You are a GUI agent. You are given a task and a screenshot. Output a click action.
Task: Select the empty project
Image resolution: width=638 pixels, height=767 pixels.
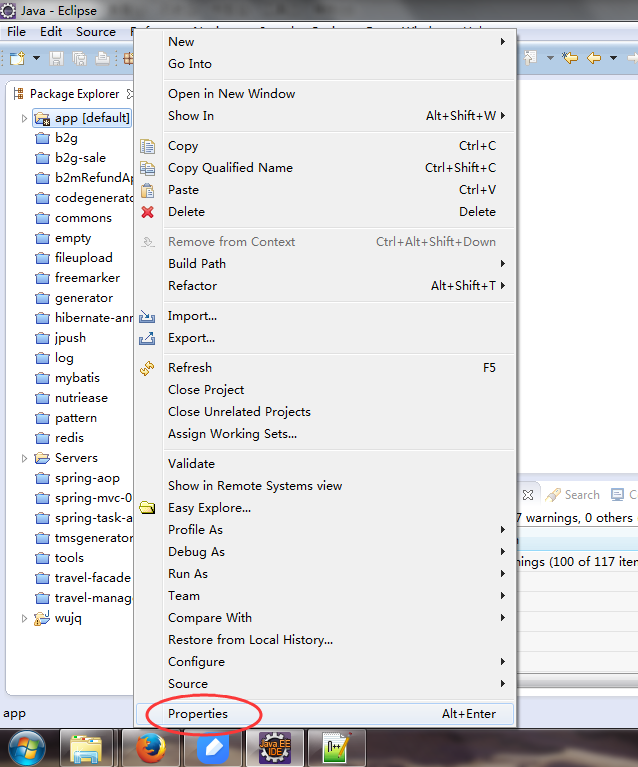click(63, 238)
